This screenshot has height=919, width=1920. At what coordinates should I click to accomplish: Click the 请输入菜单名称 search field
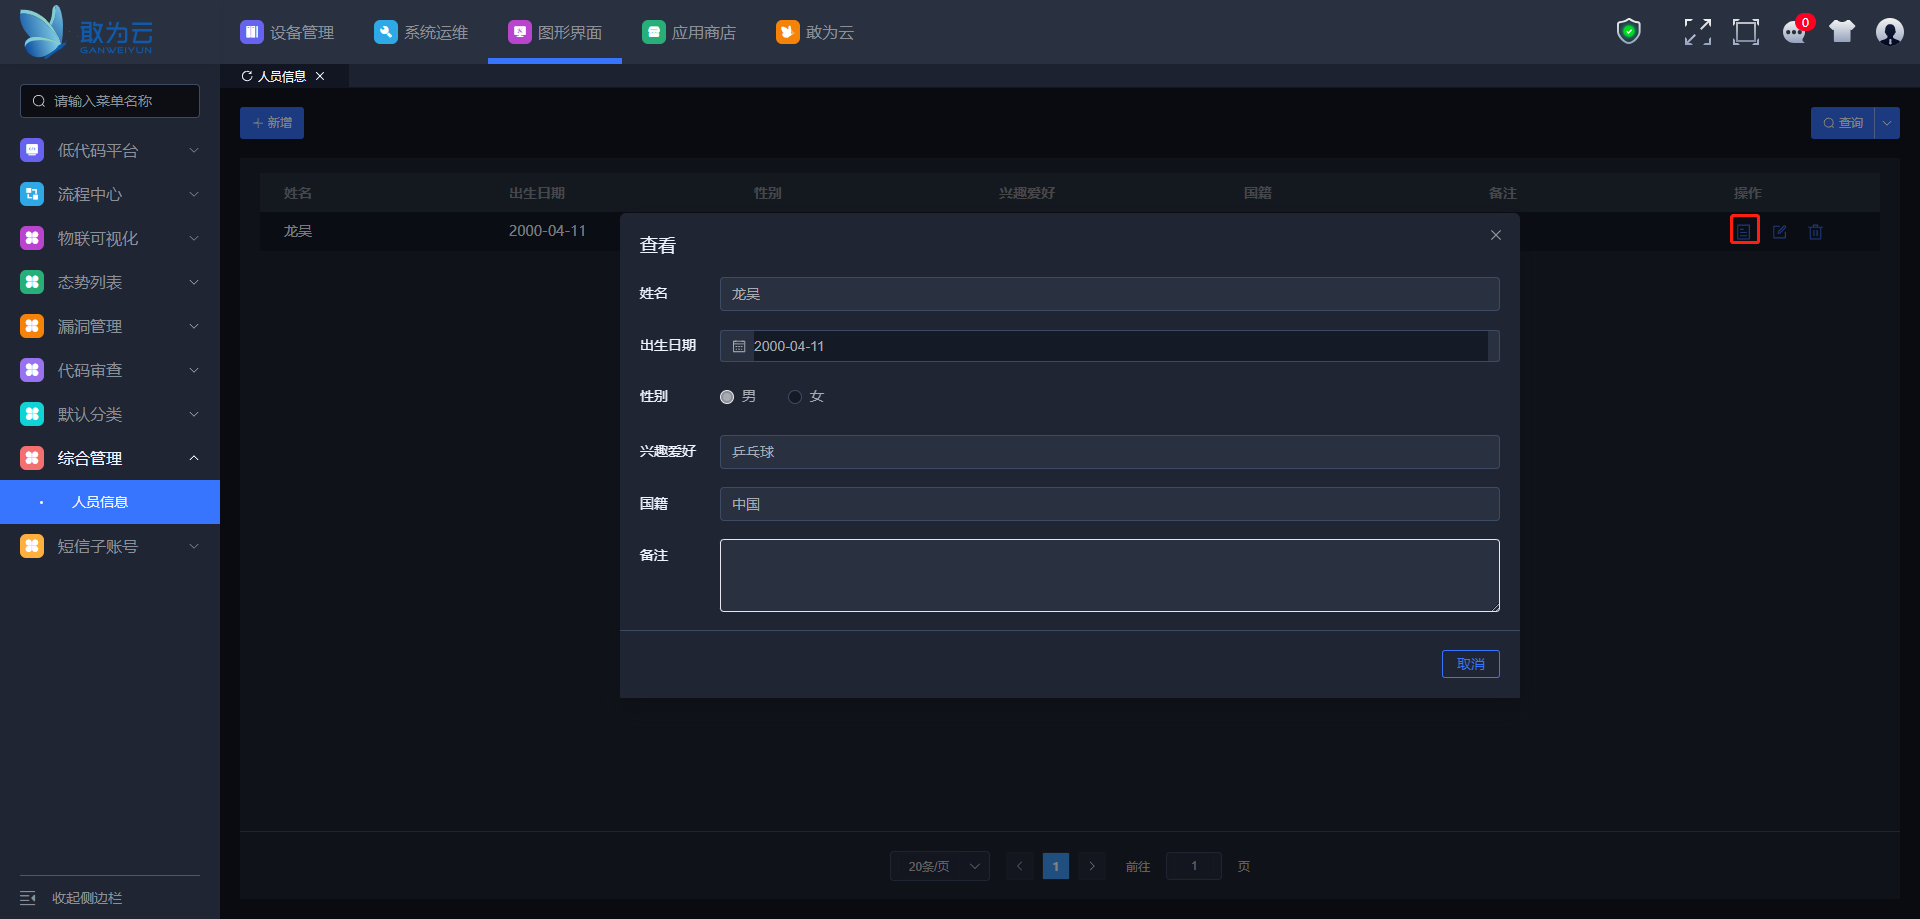(x=110, y=101)
